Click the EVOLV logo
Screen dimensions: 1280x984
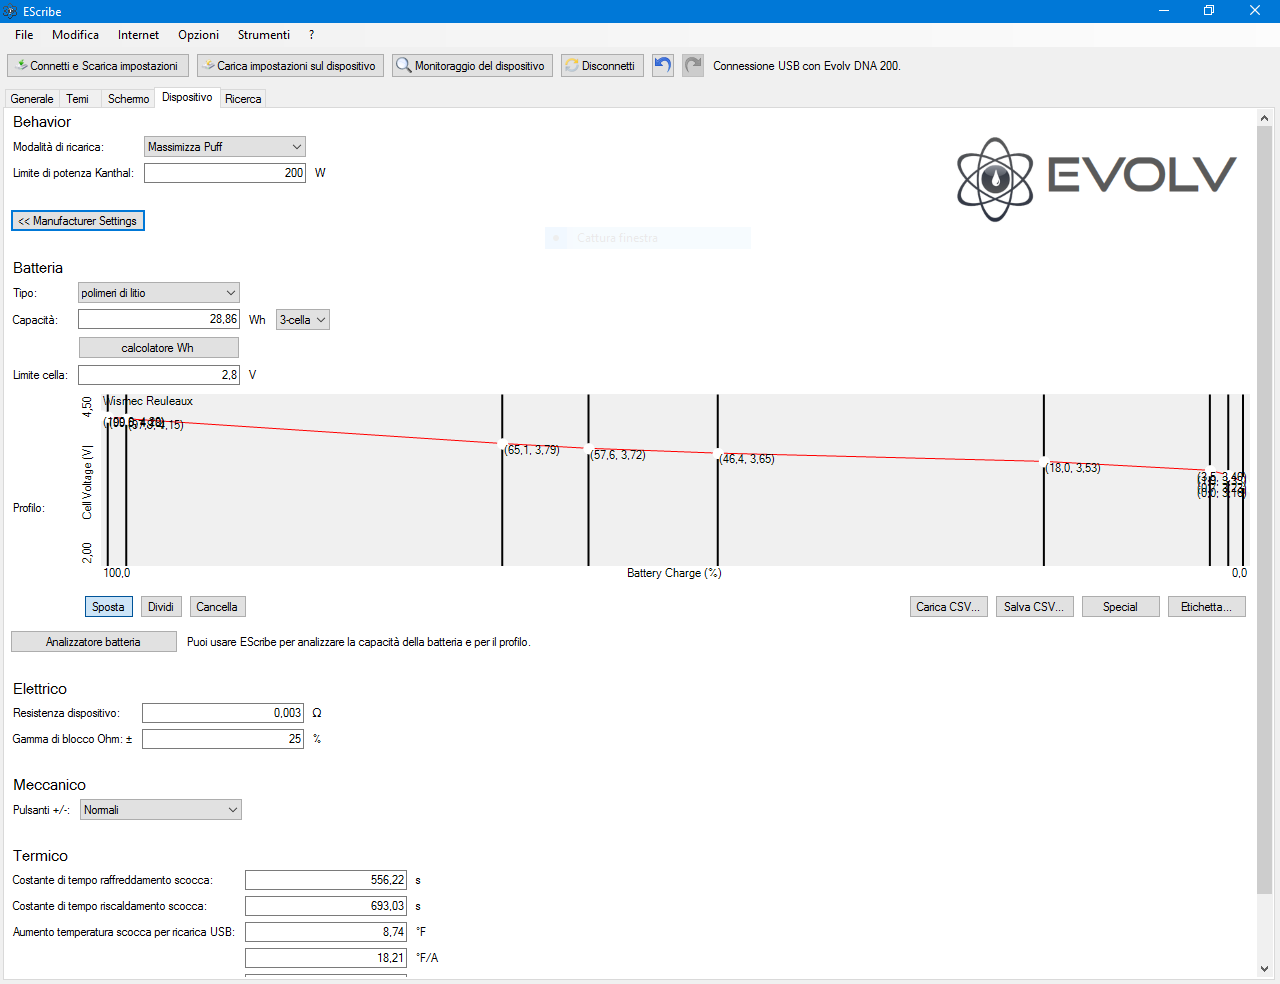tap(1096, 178)
